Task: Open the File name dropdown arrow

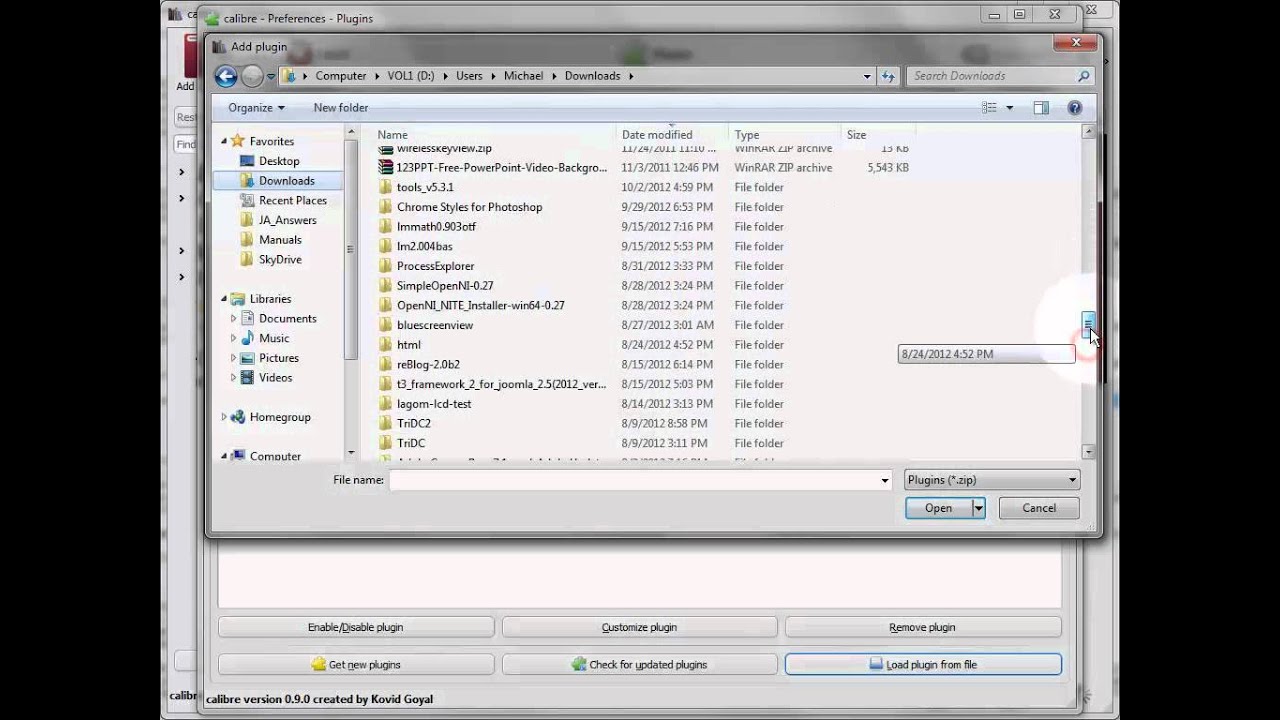Action: pyautogui.click(x=885, y=480)
